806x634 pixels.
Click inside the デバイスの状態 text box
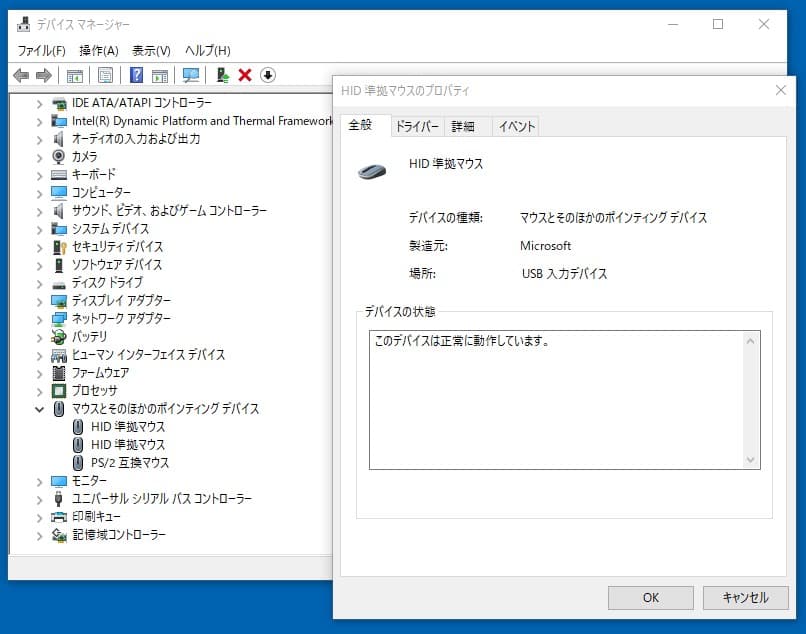tap(555, 400)
